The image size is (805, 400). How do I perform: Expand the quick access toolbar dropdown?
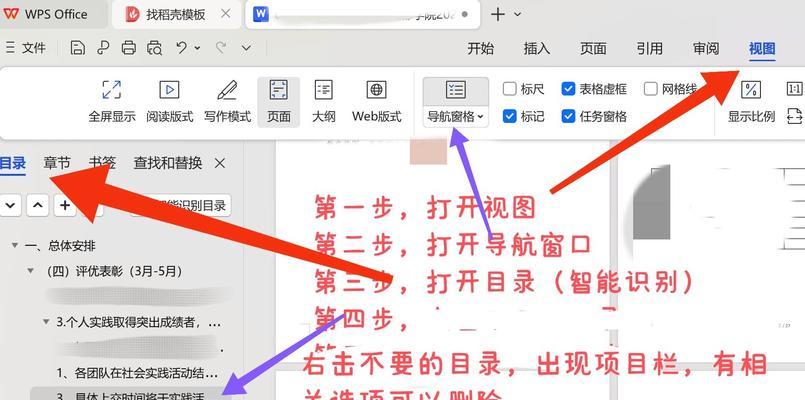pyautogui.click(x=246, y=48)
